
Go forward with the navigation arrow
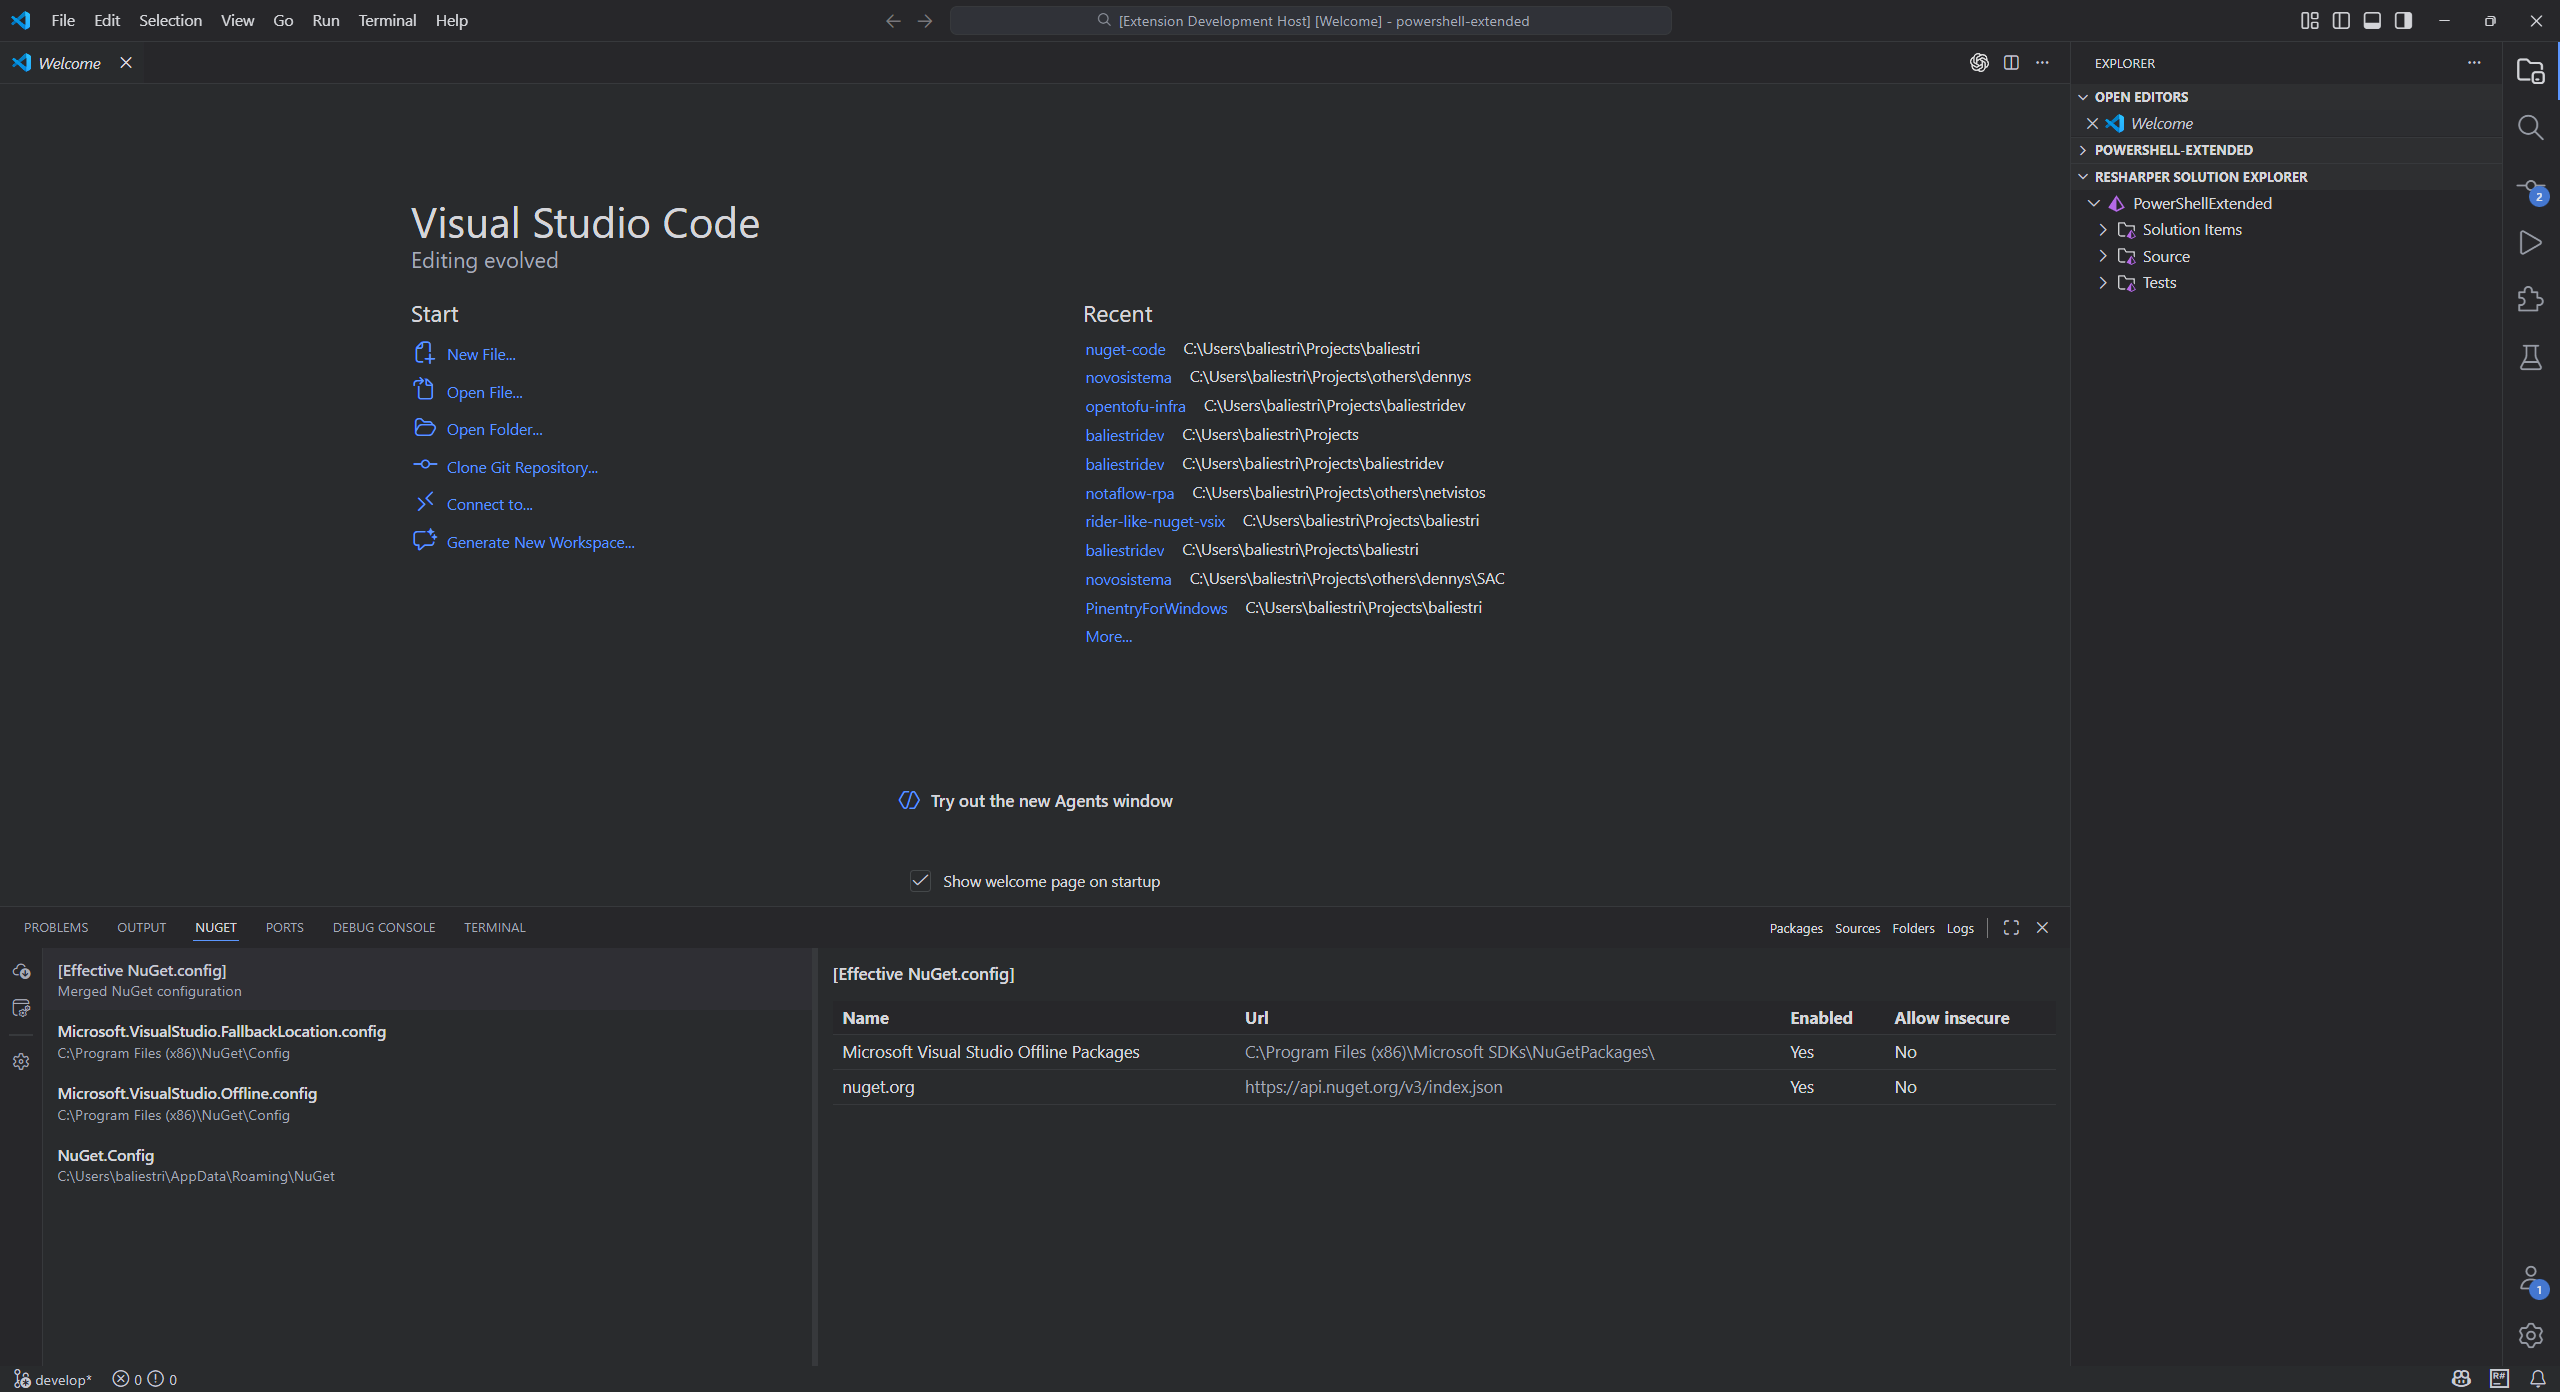(x=925, y=21)
